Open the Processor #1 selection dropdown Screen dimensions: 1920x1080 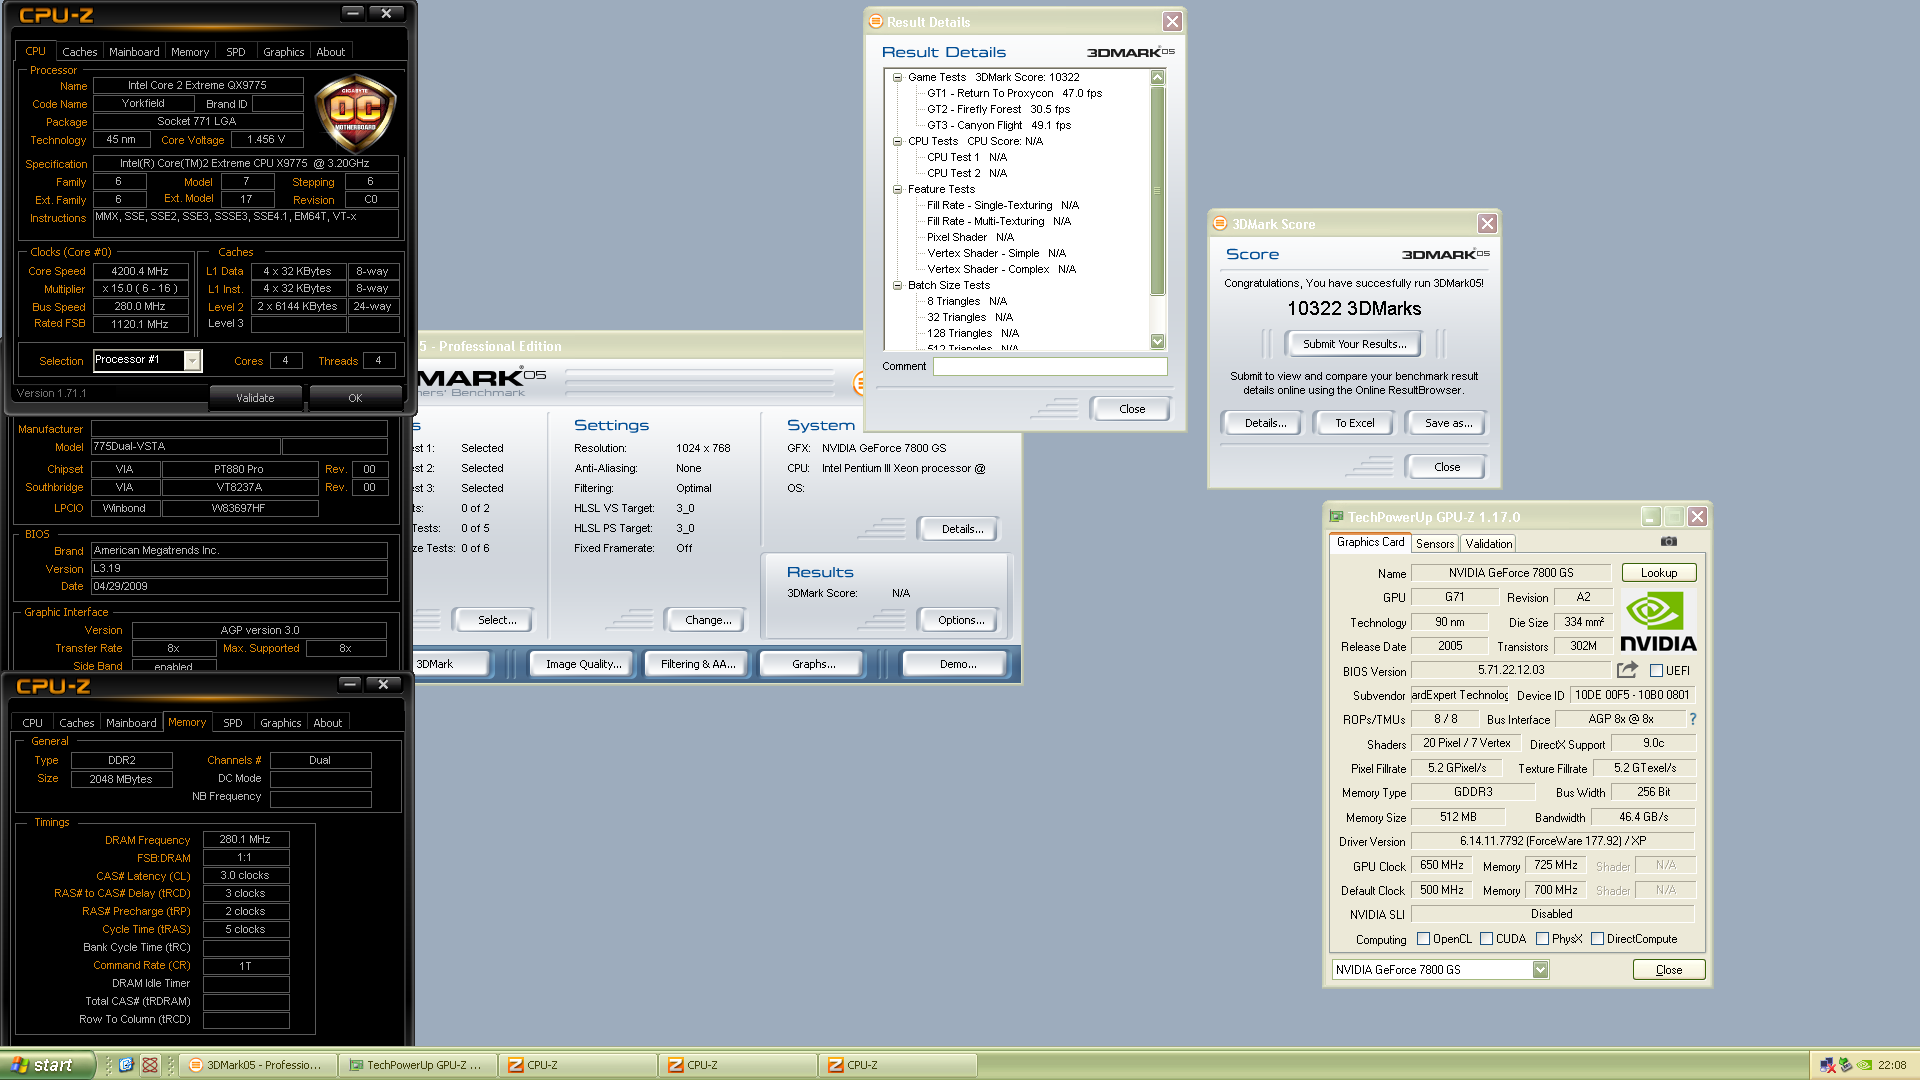pos(192,360)
